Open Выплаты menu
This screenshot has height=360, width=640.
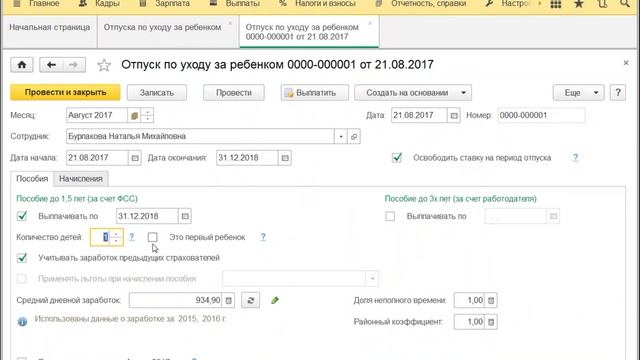tap(236, 4)
